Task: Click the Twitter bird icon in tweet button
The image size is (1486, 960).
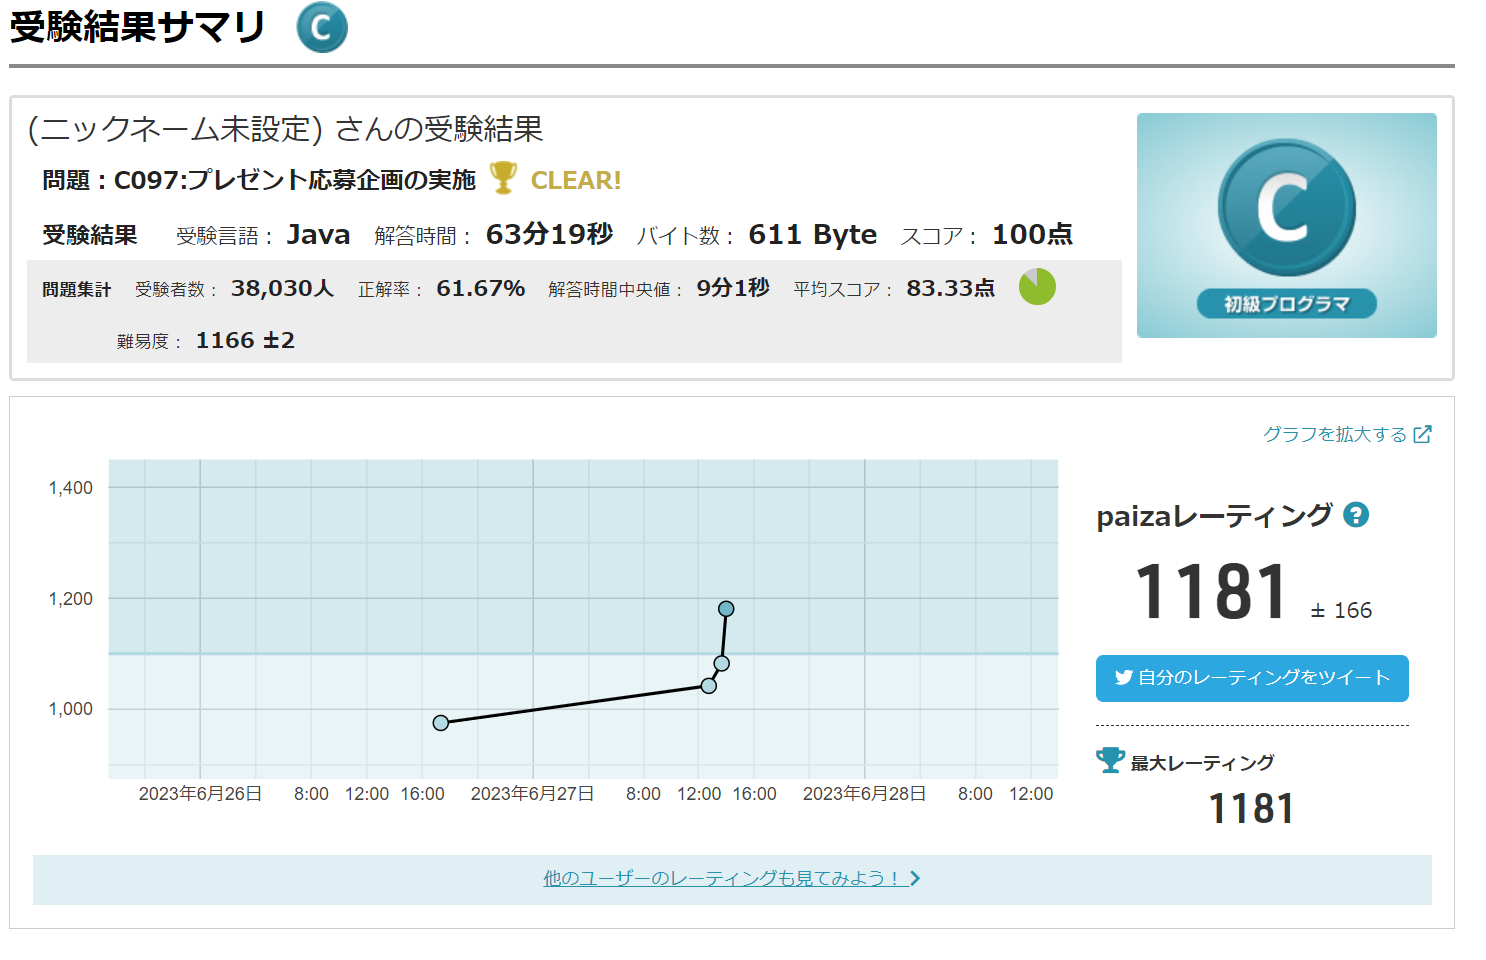Action: click(x=1123, y=678)
